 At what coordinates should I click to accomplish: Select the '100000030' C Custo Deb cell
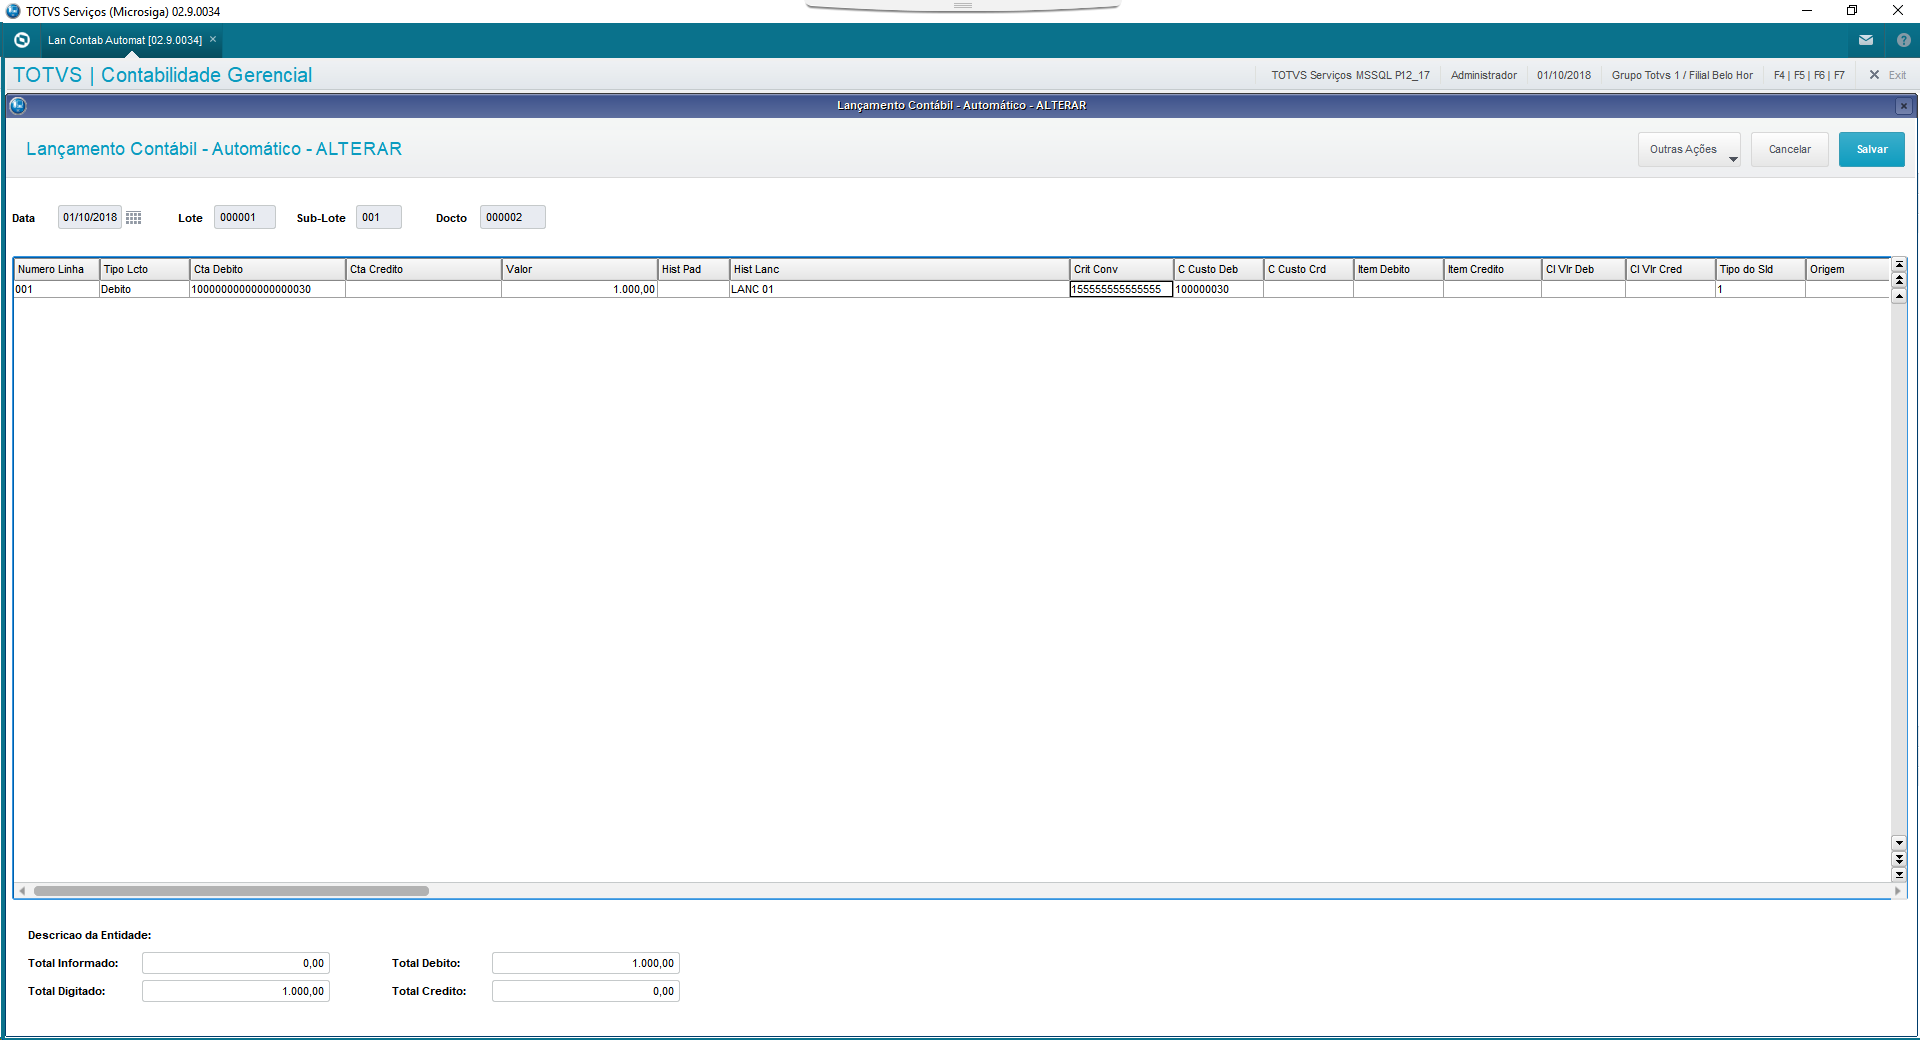1219,290
